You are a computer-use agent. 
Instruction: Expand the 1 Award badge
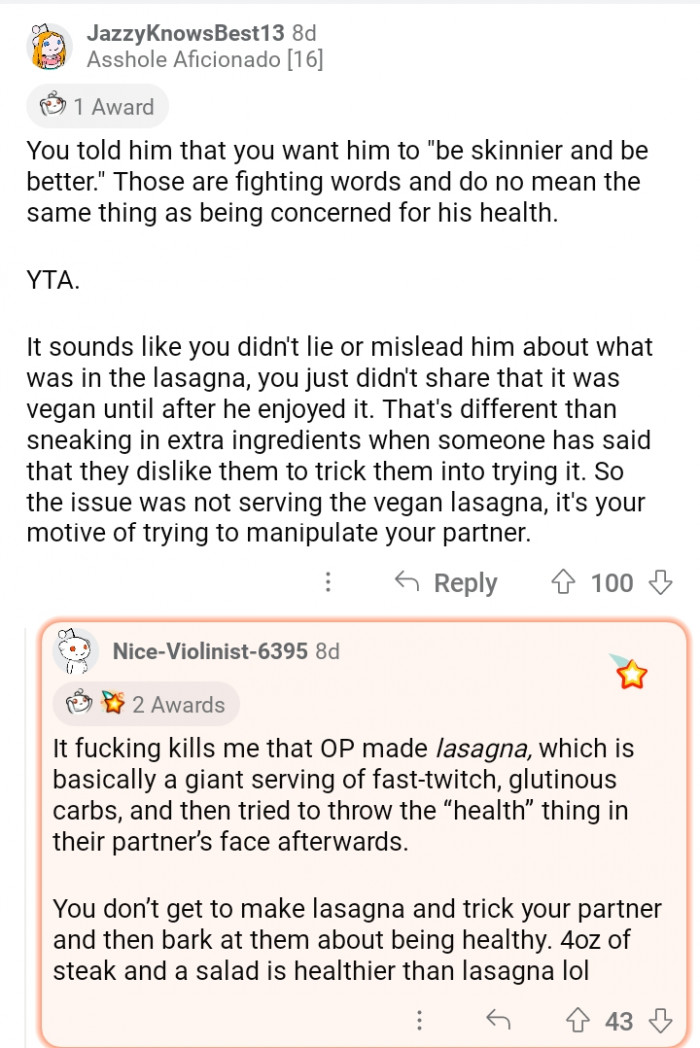click(x=97, y=107)
